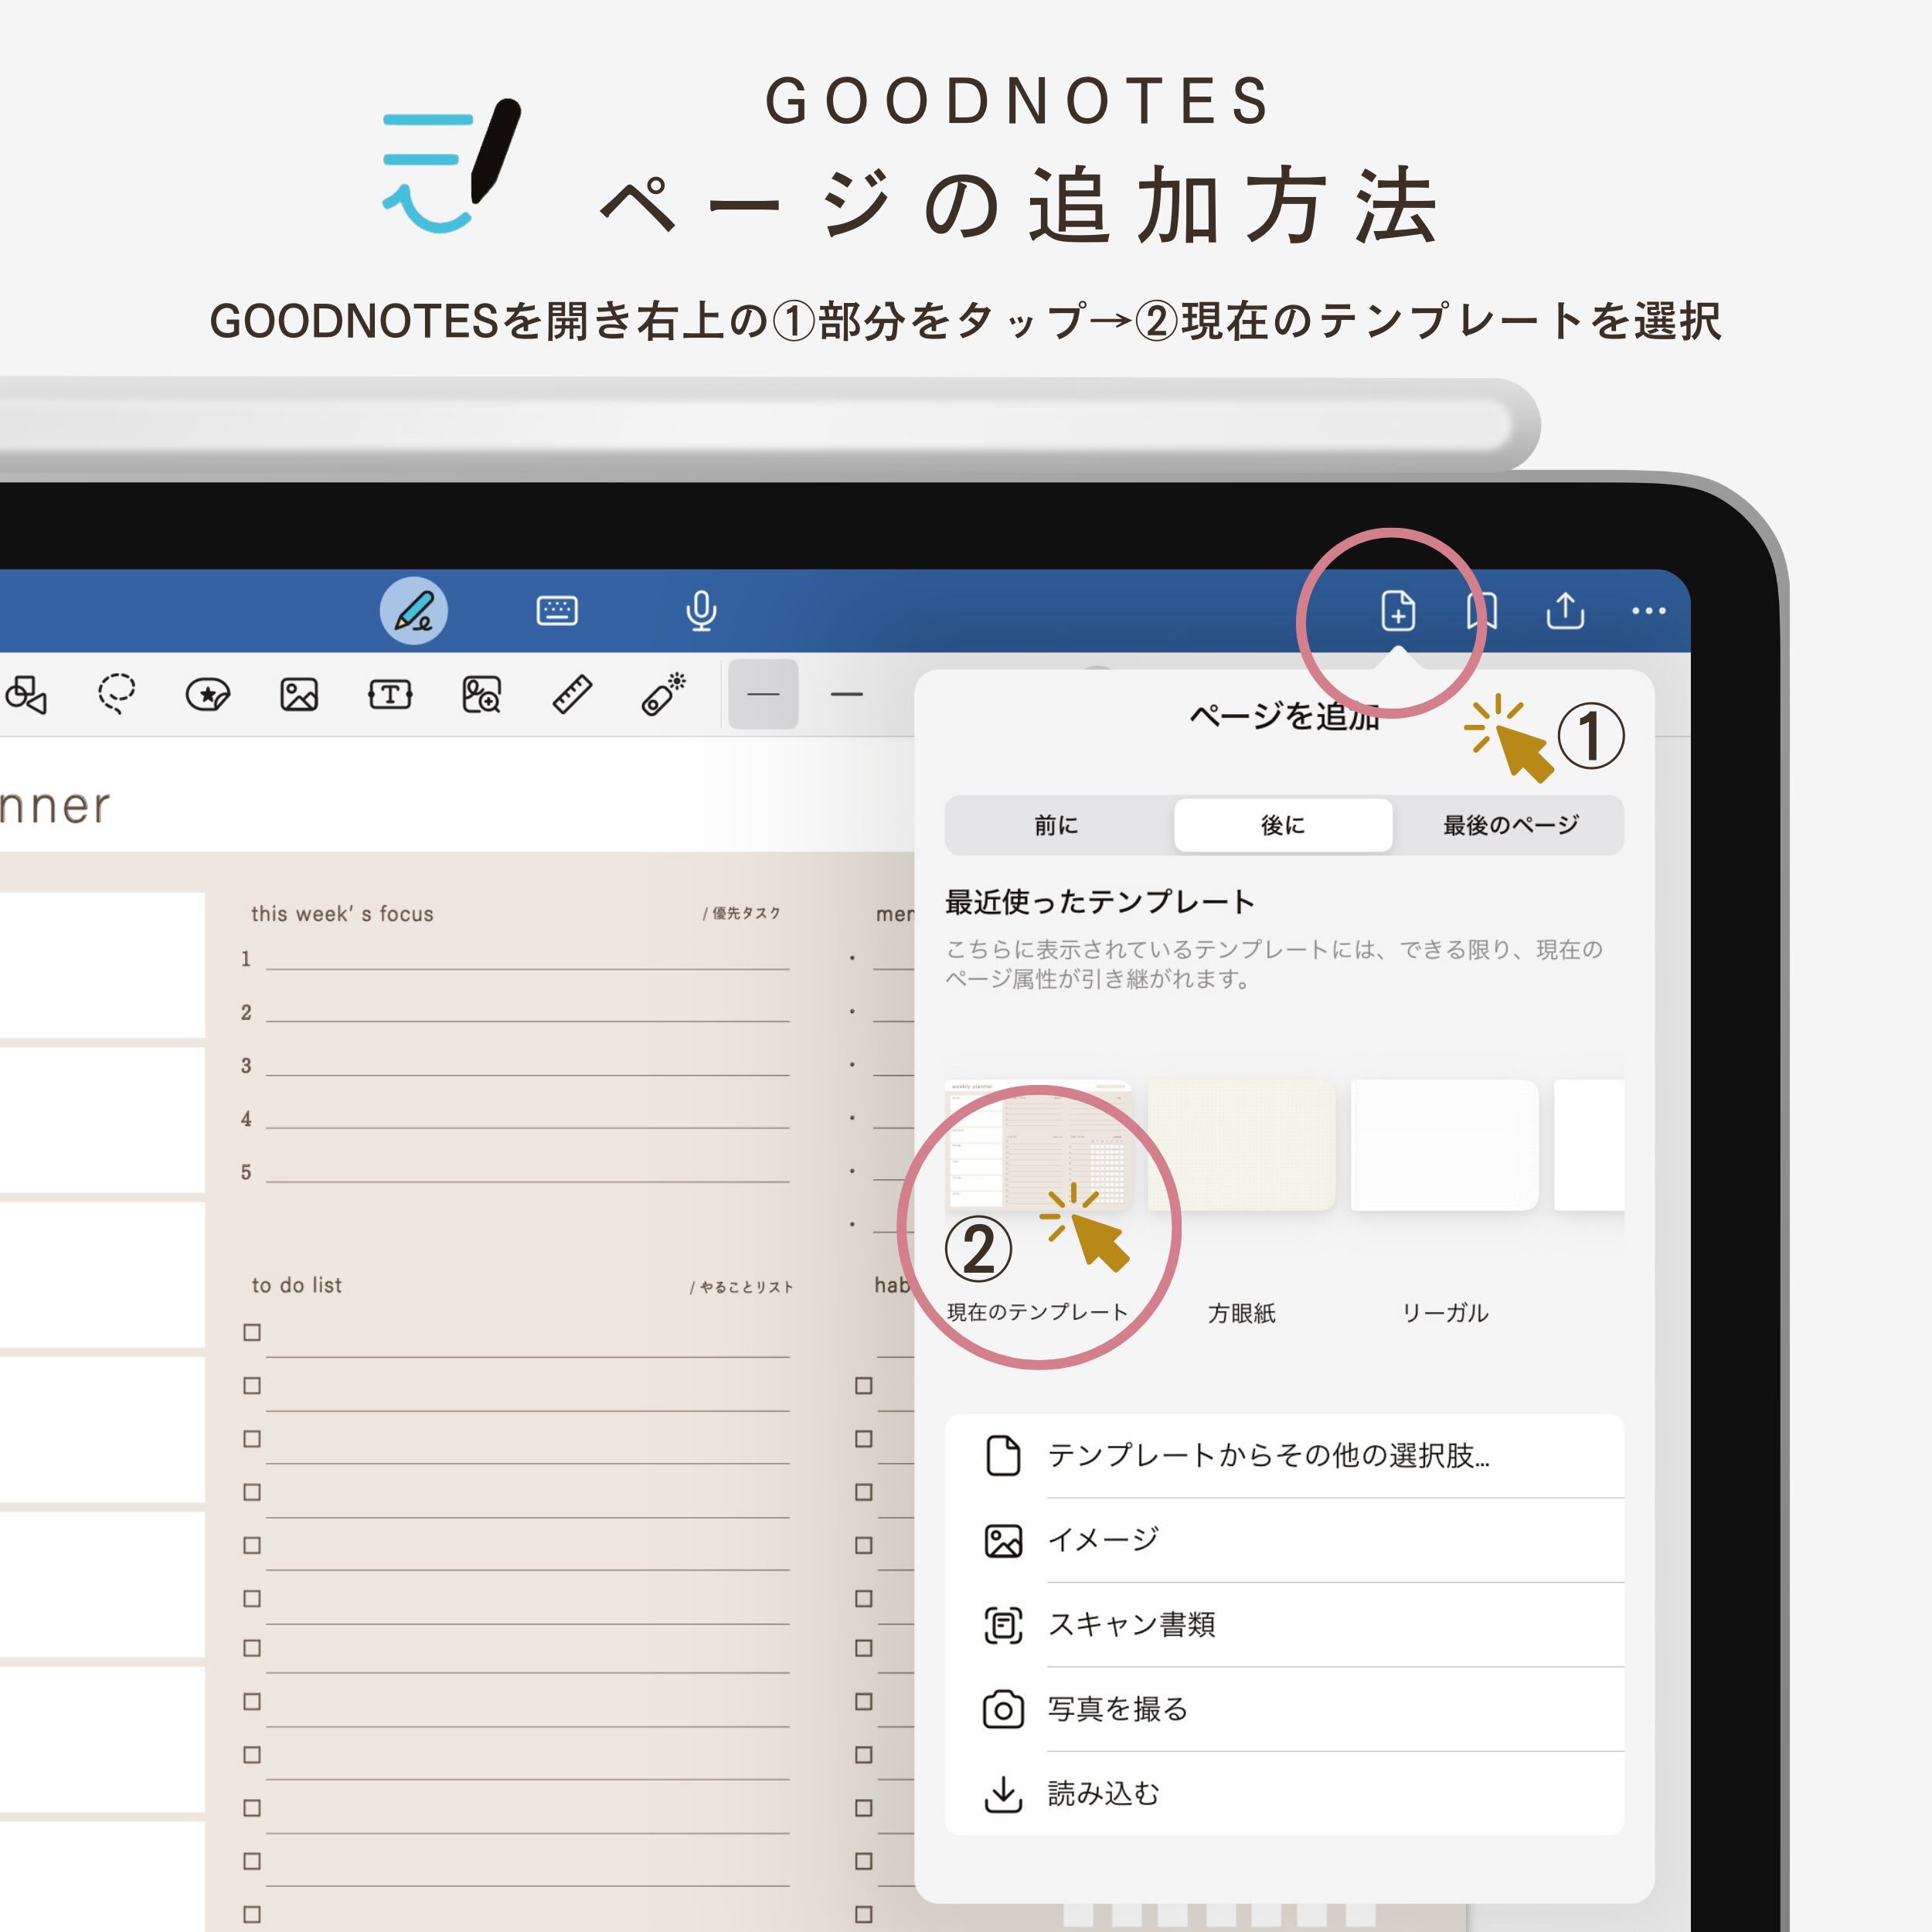Click the download icon beside 読み込む
Image resolution: width=1932 pixels, height=1932 pixels.
[x=1003, y=1794]
